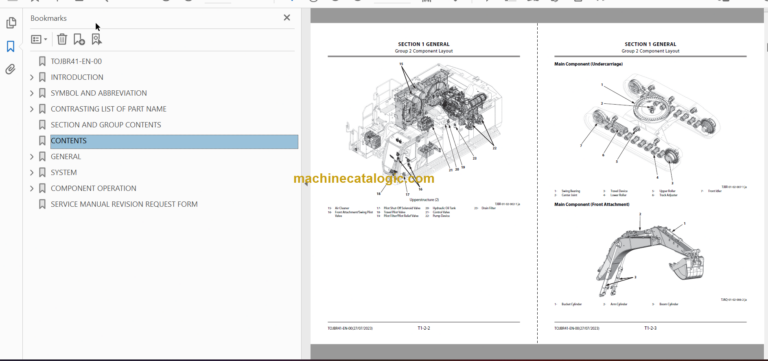
Task: Click the upperstructure engine diagram on page T1-2-2
Action: click(424, 130)
